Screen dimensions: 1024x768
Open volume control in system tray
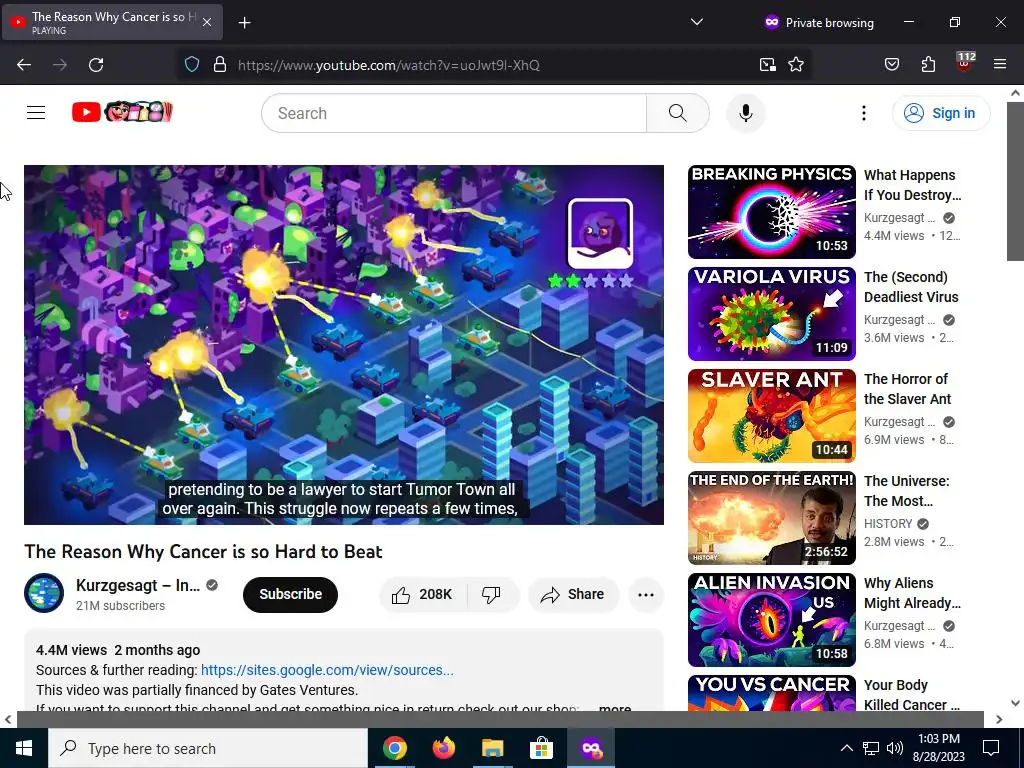tap(895, 748)
